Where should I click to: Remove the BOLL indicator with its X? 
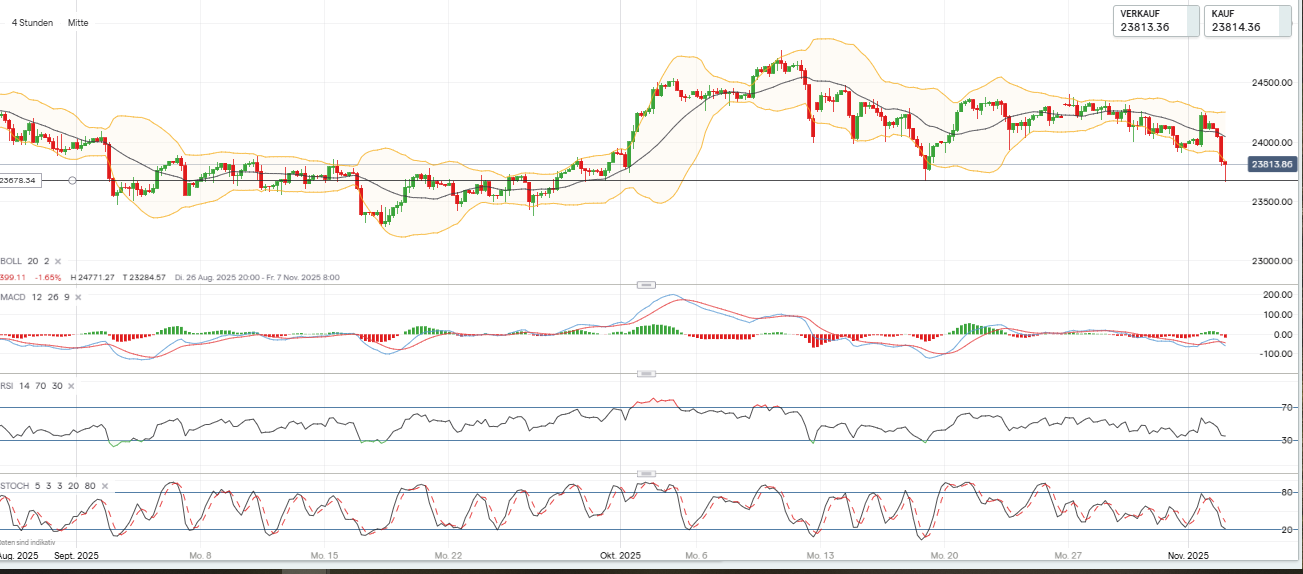click(x=58, y=261)
